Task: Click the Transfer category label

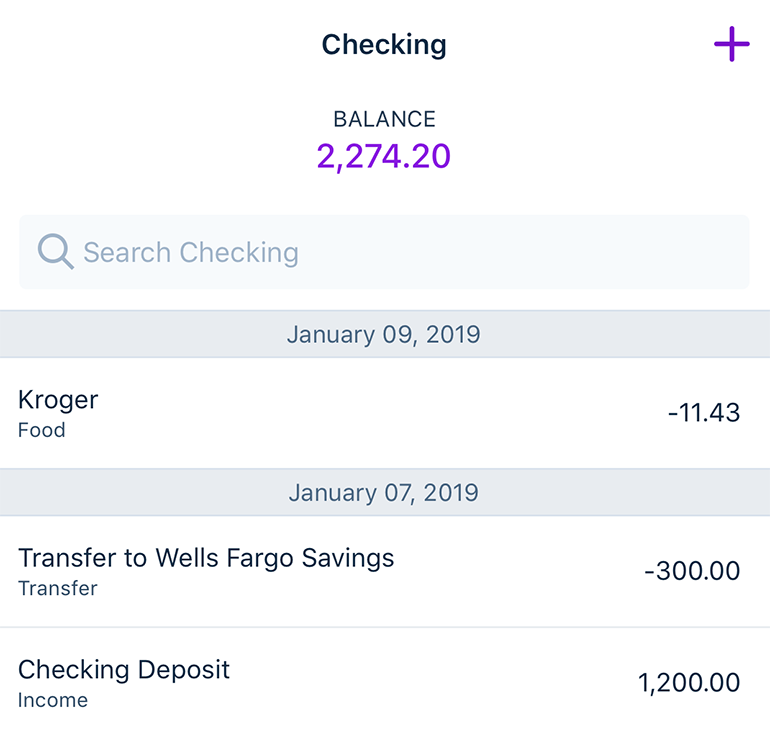Action: point(58,588)
